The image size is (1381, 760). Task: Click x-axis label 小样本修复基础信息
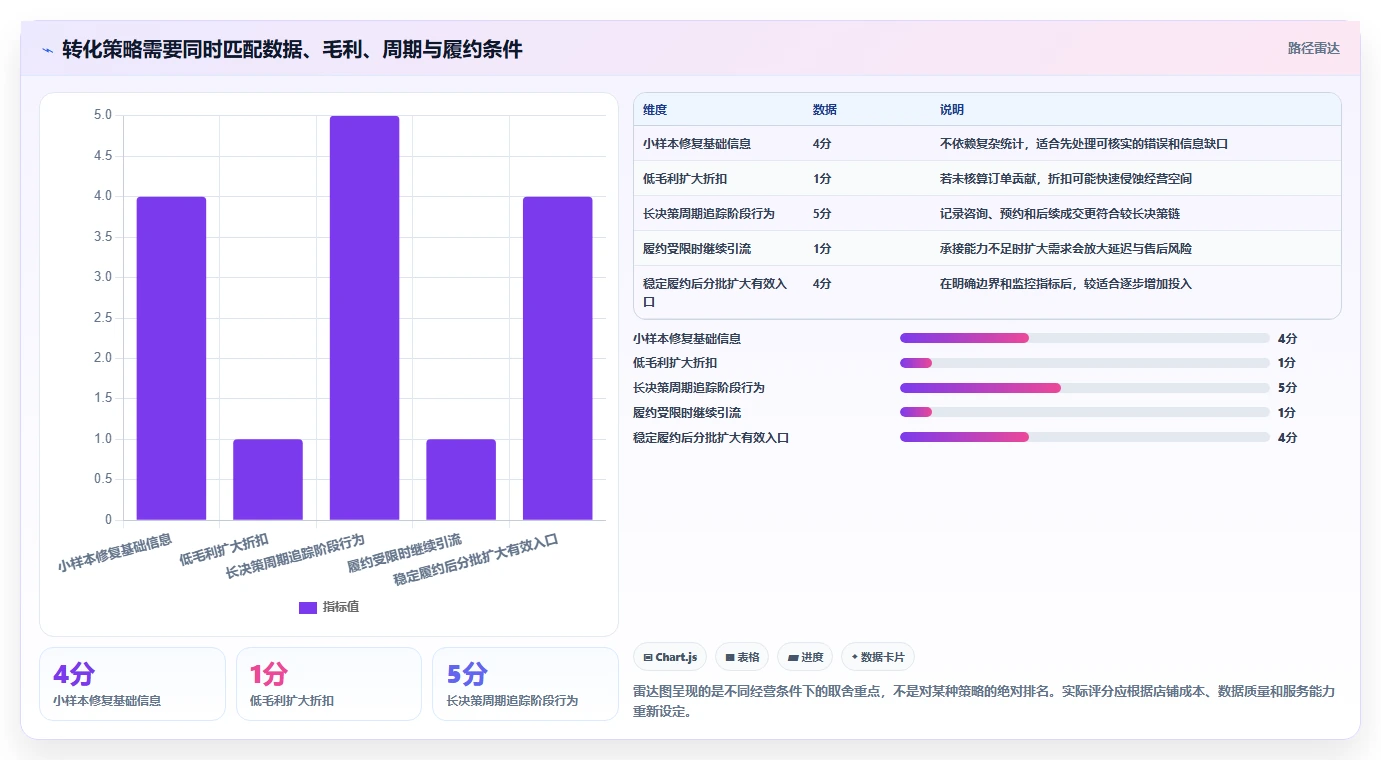tap(115, 552)
